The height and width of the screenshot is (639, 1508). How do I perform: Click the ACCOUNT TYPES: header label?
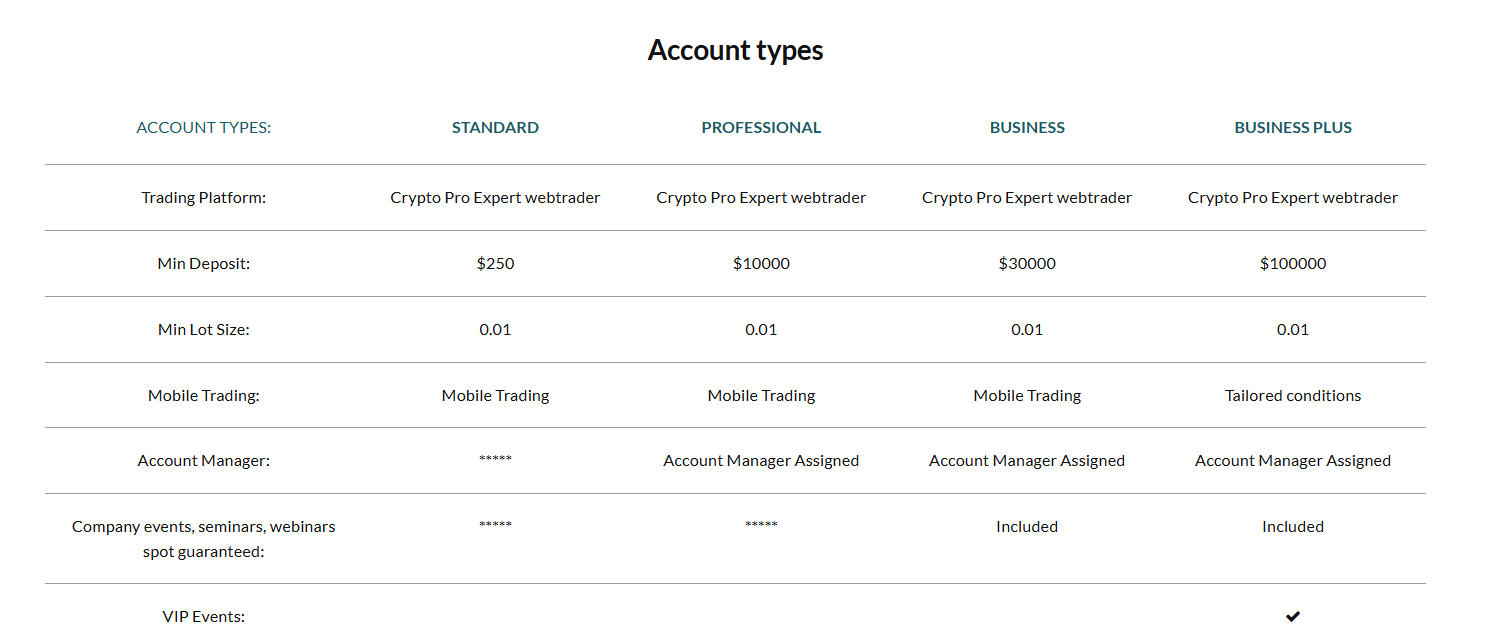pos(204,128)
